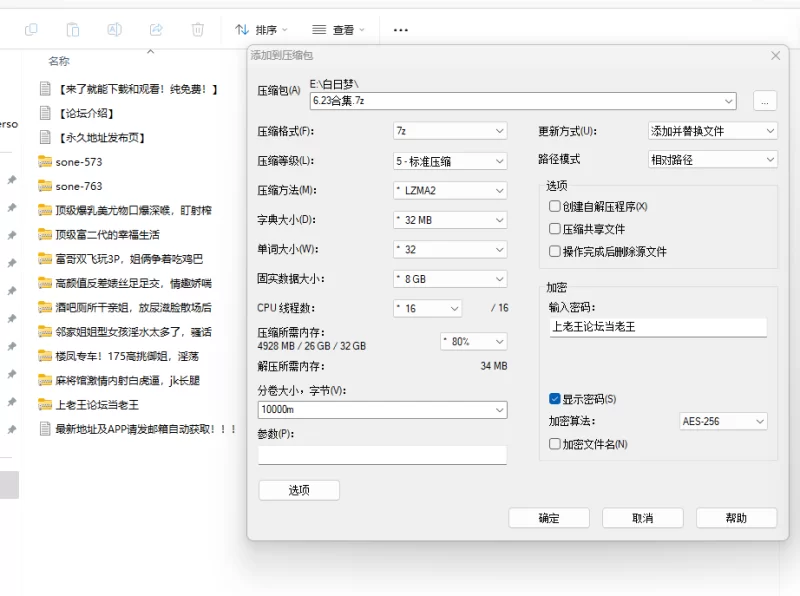Viewport: 800px width, 596px height.
Task: Click the OK confirm button
Action: [549, 518]
